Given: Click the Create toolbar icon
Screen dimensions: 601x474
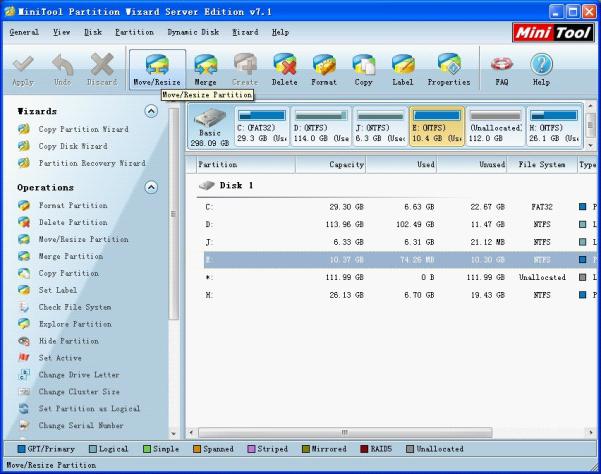Looking at the screenshot, I should (245, 70).
